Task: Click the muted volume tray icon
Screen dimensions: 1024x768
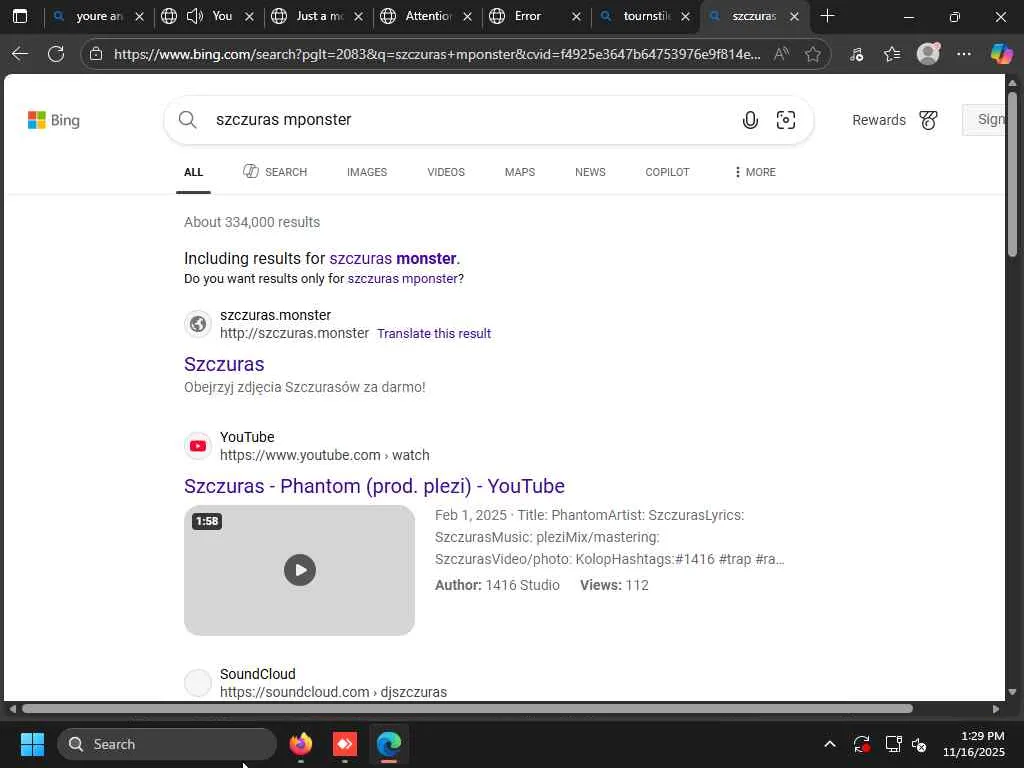Action: (919, 744)
